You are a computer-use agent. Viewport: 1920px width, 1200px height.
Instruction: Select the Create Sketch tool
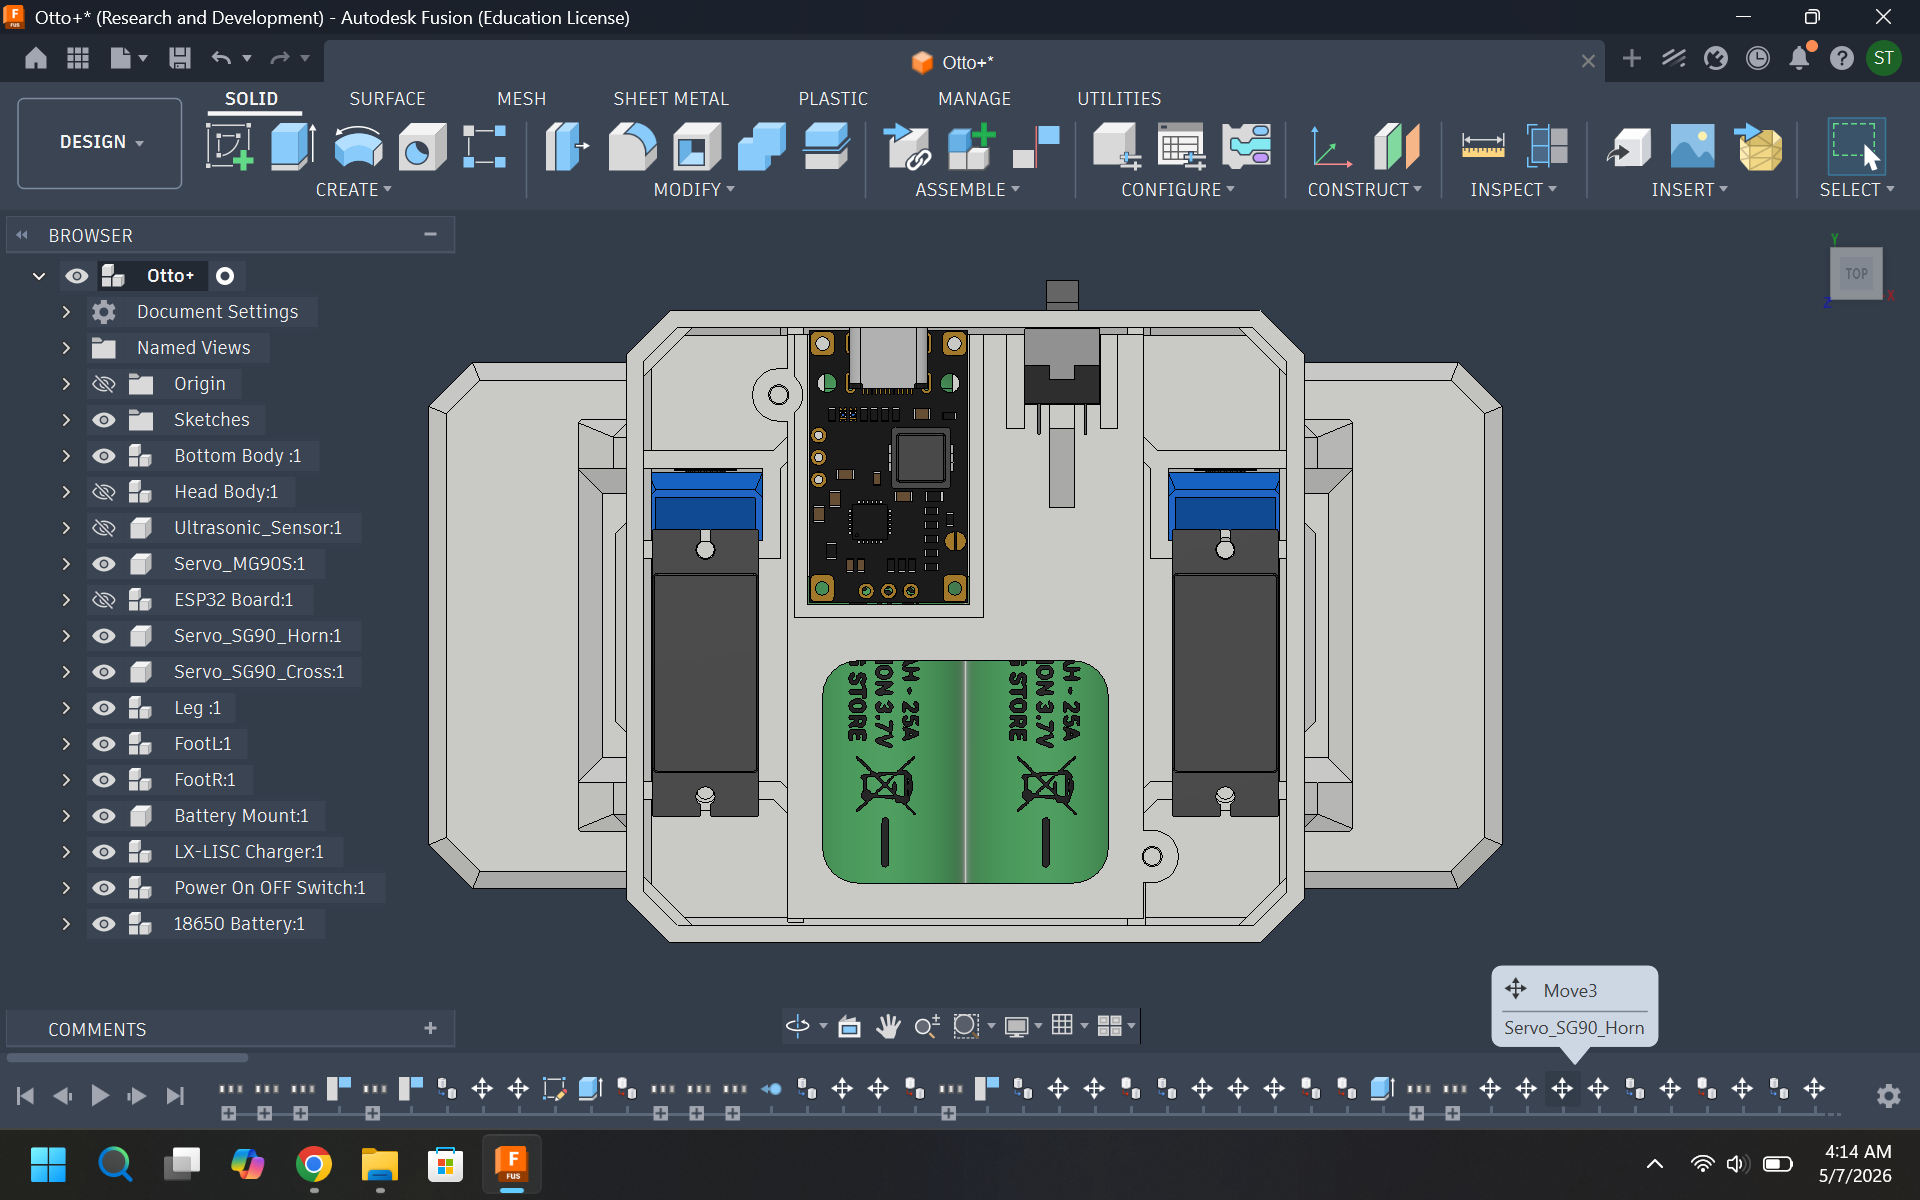(x=229, y=146)
